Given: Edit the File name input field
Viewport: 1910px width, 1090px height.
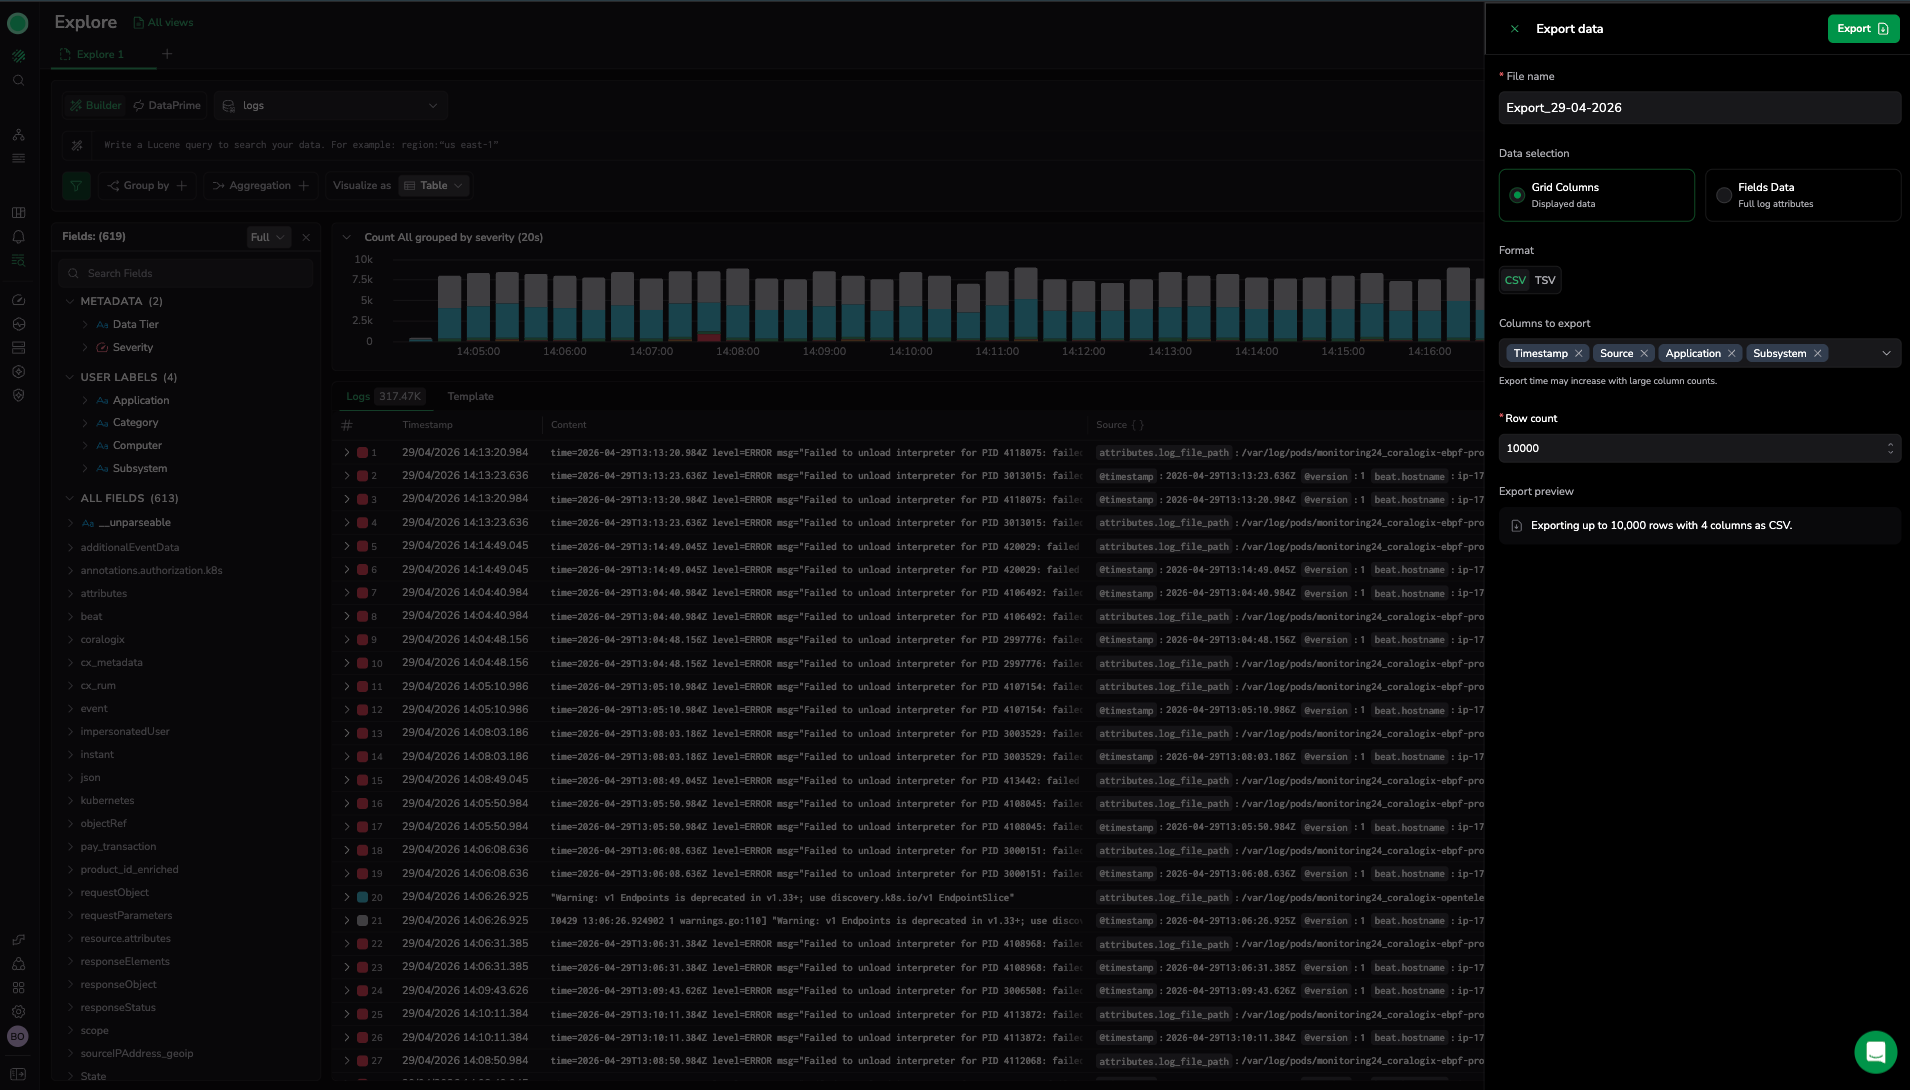Looking at the screenshot, I should 1698,108.
